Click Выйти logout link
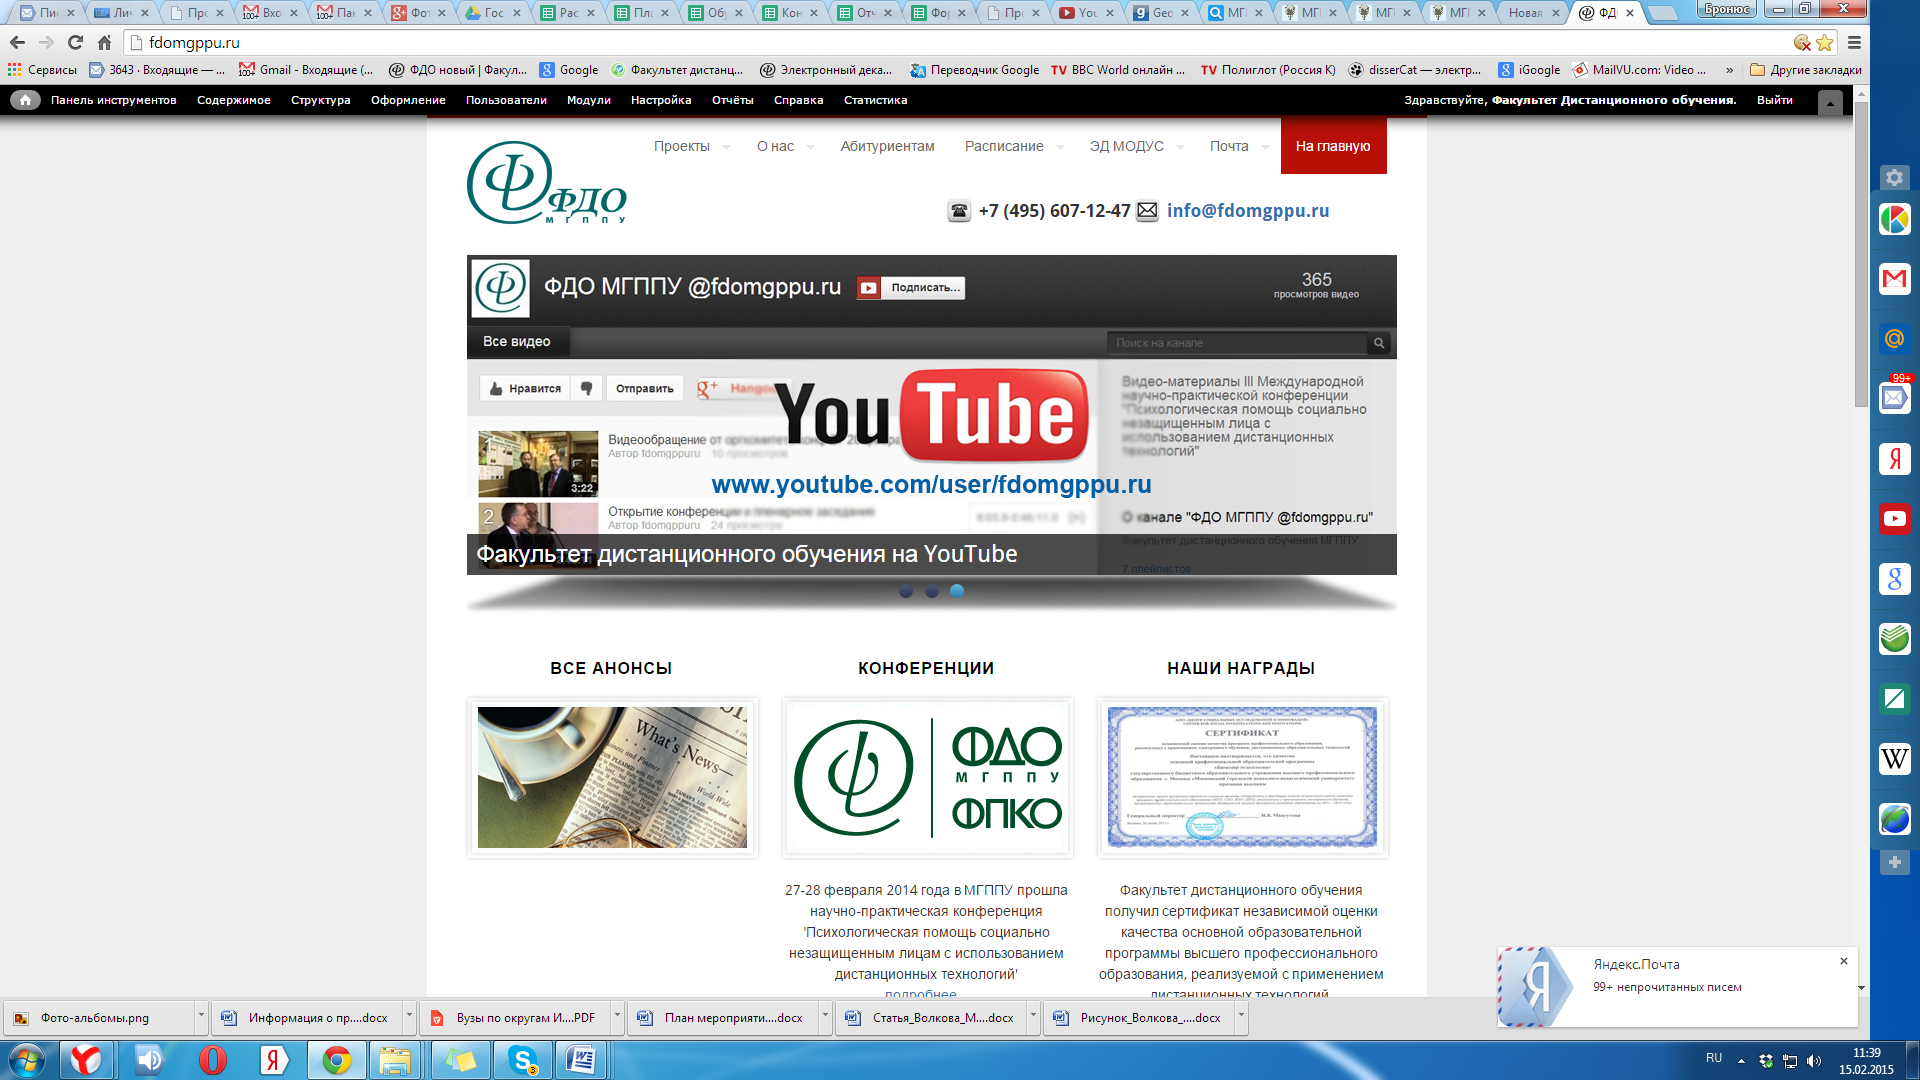 1774,100
